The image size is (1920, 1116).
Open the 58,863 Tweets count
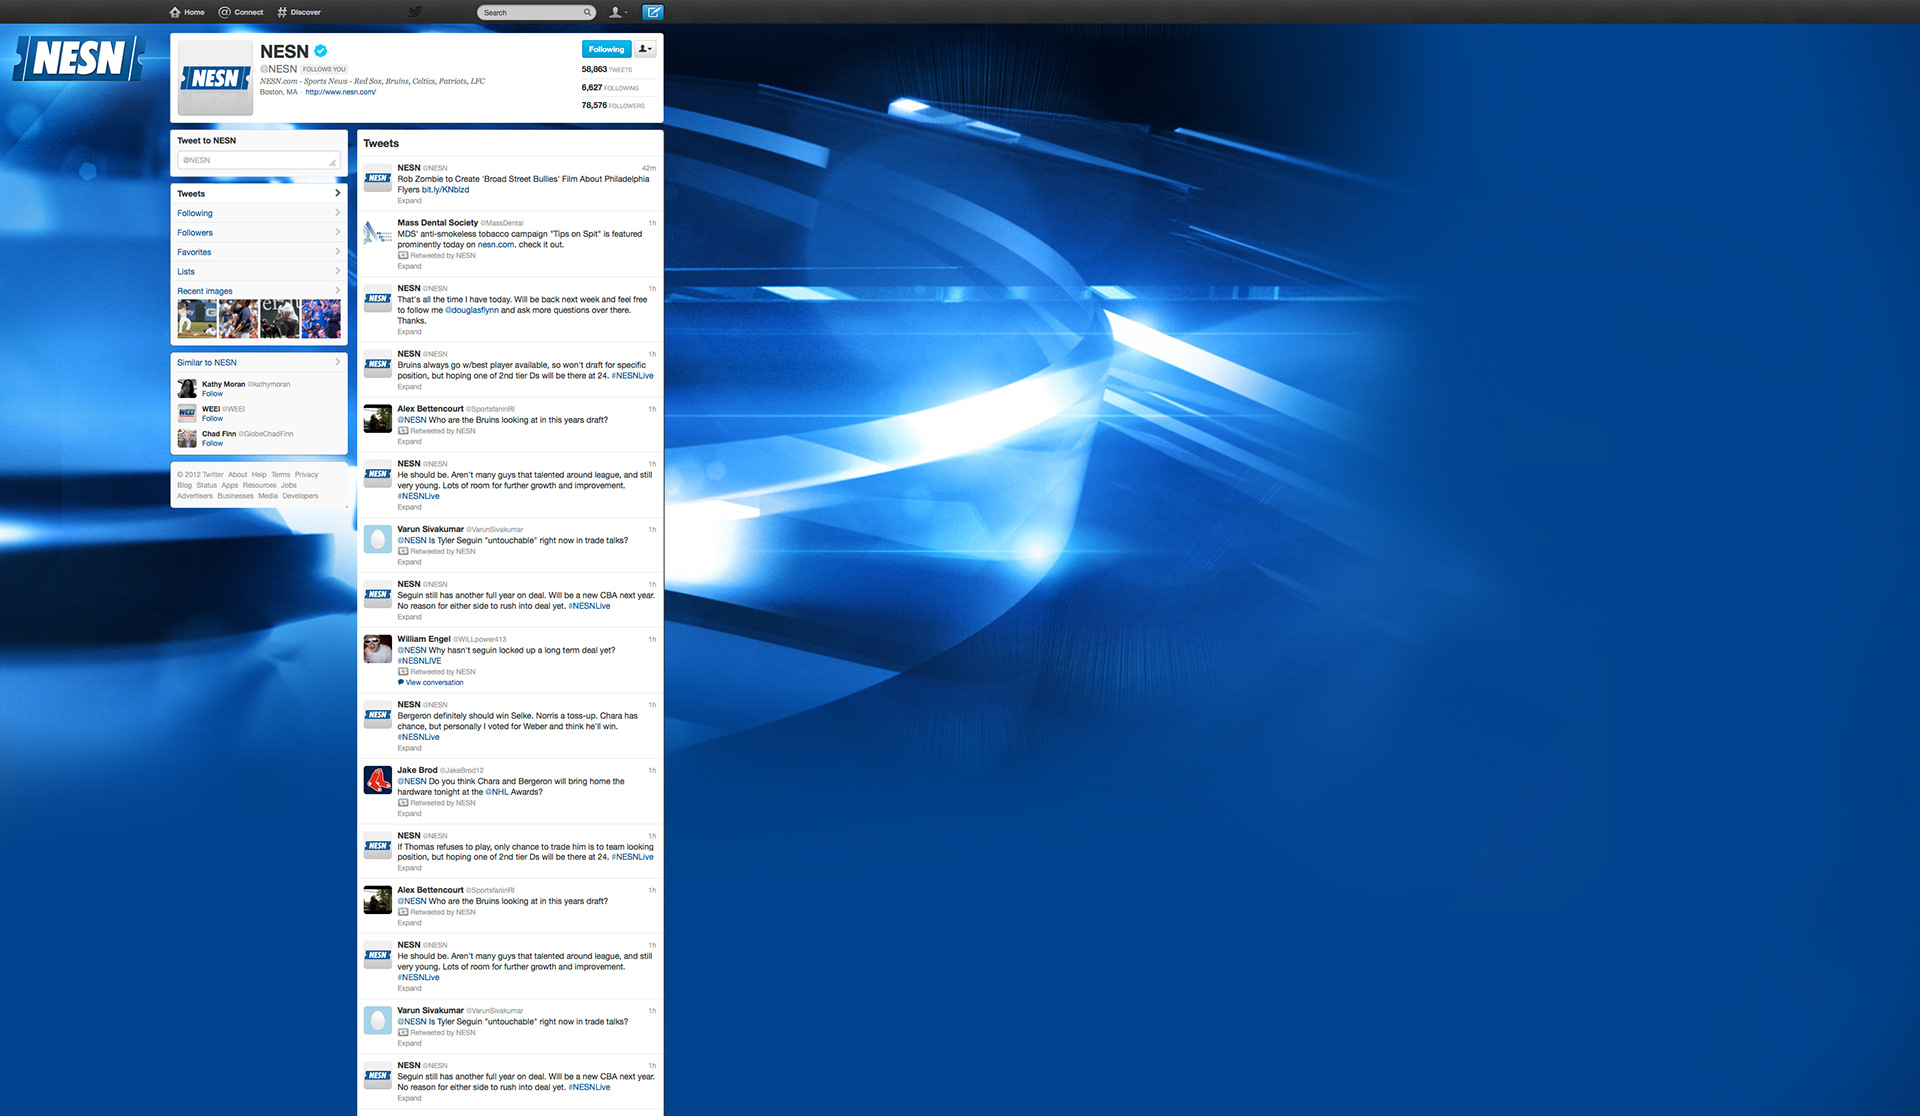coord(607,70)
